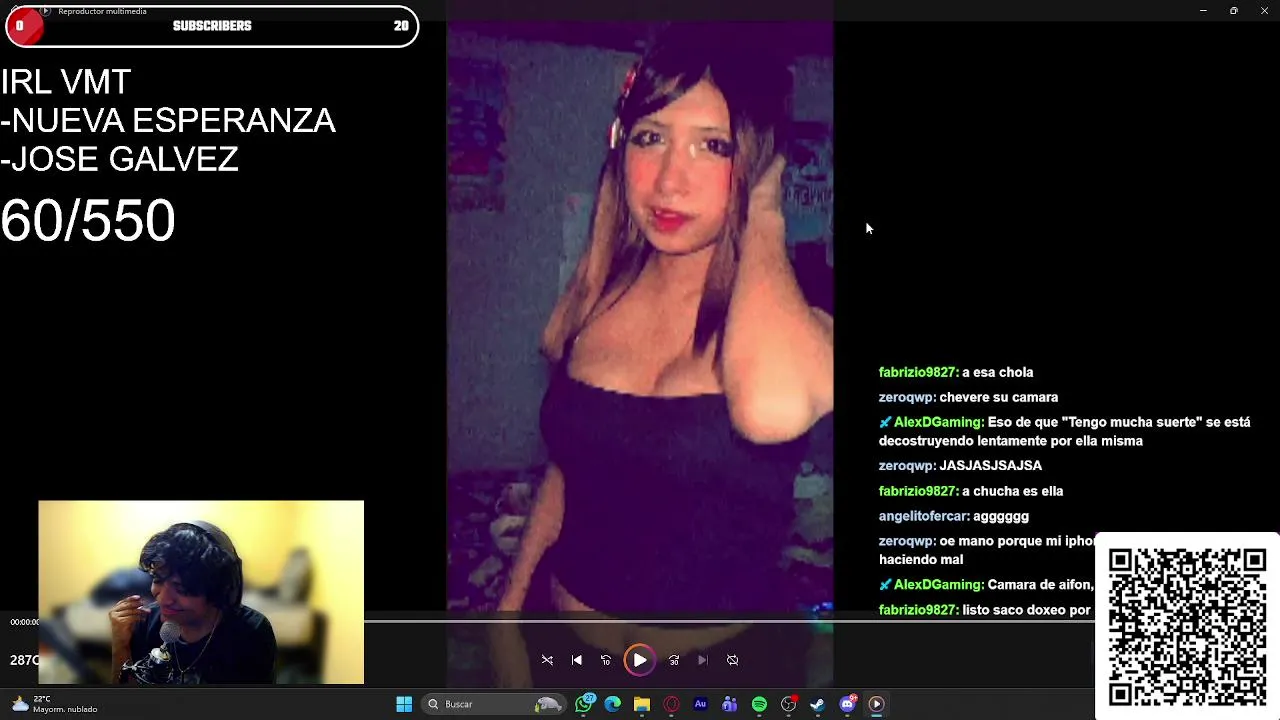Open the Windows Start menu
1280x720 pixels.
click(x=404, y=704)
